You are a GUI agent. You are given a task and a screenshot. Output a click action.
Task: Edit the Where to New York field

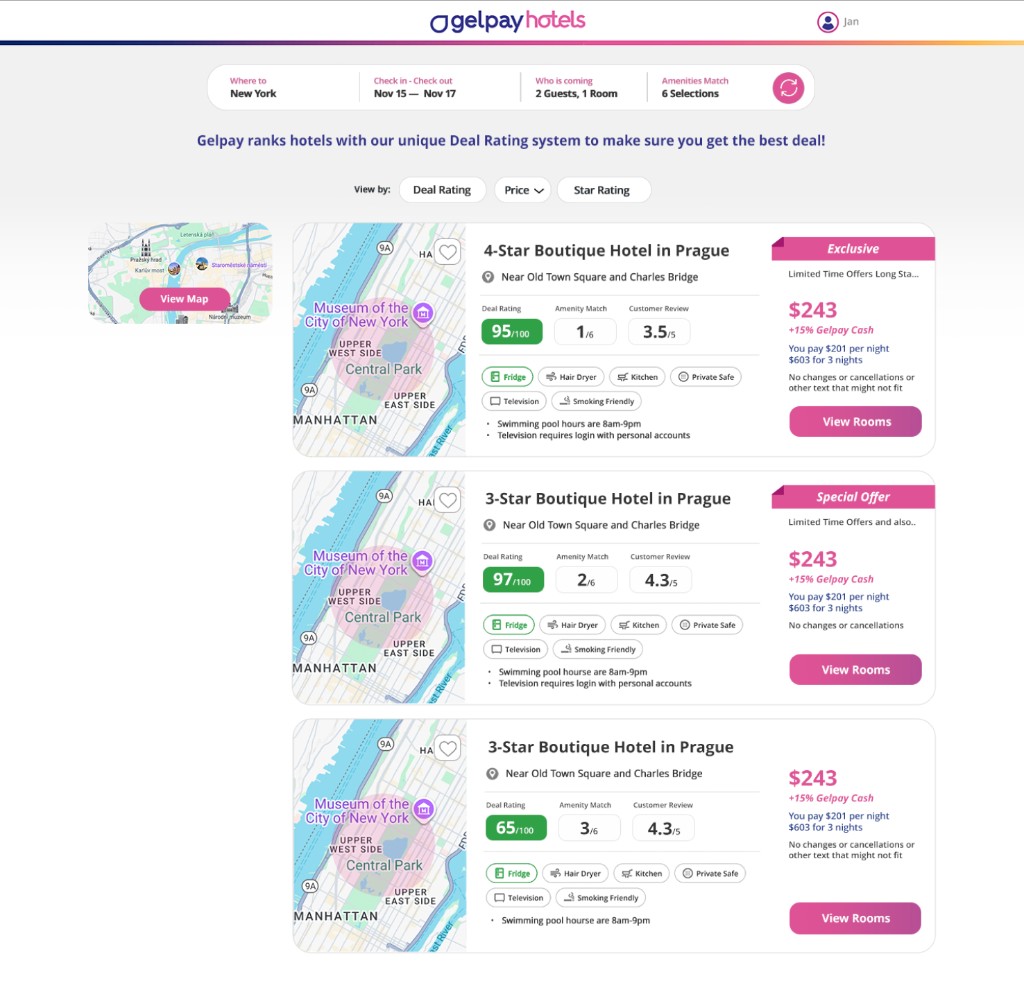click(281, 87)
